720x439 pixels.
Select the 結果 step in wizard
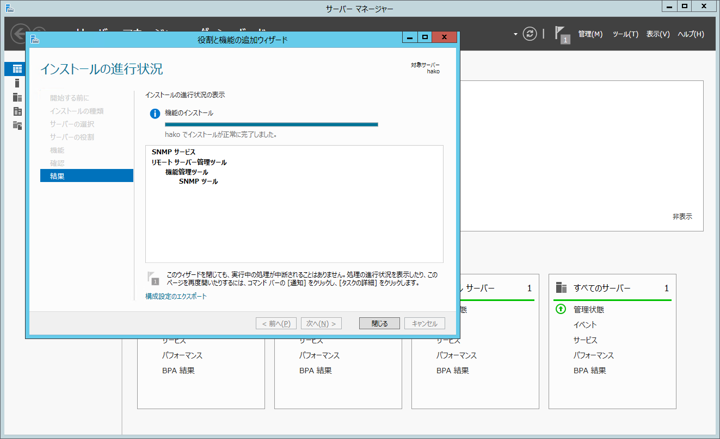point(86,176)
